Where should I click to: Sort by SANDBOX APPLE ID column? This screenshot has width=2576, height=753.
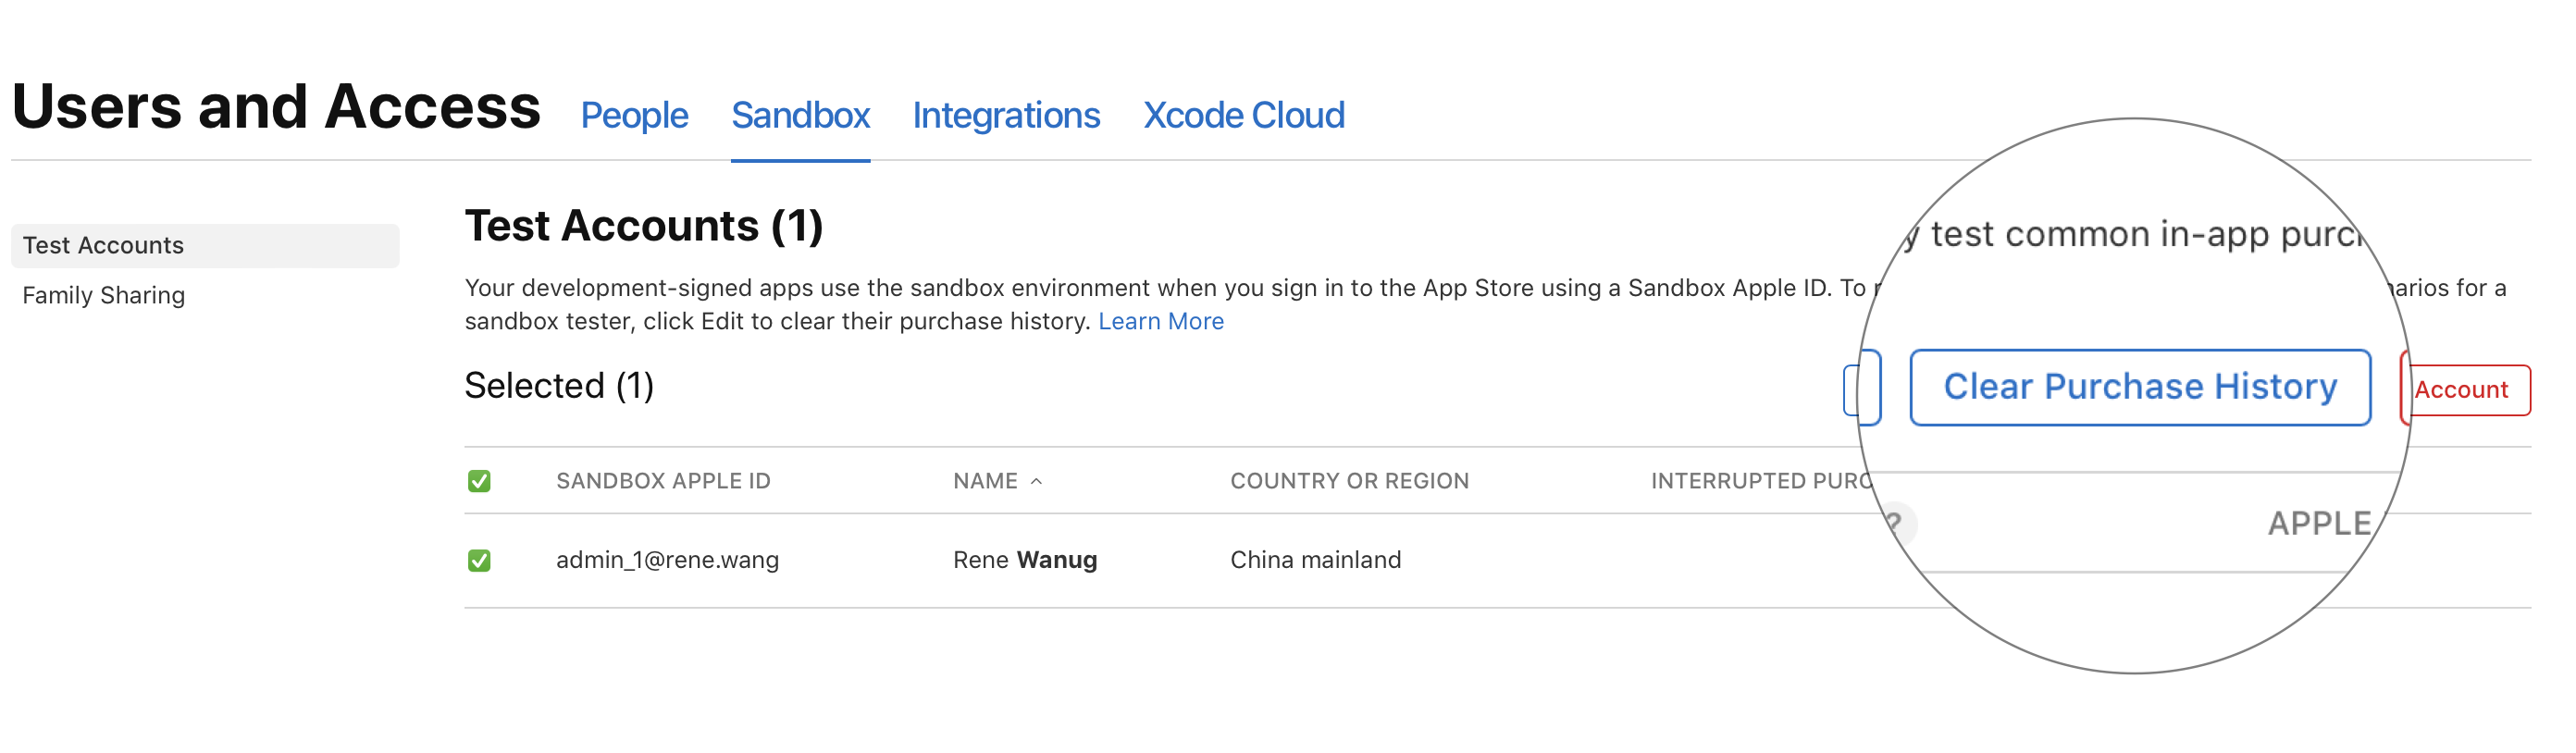663,481
